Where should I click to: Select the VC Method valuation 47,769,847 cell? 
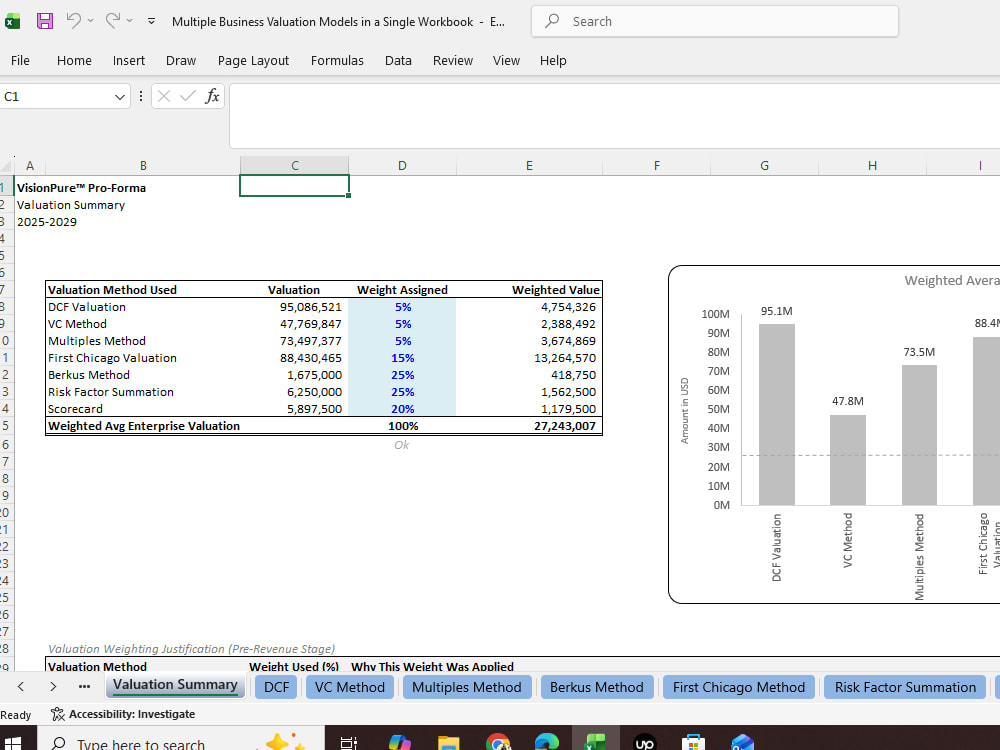(x=295, y=324)
